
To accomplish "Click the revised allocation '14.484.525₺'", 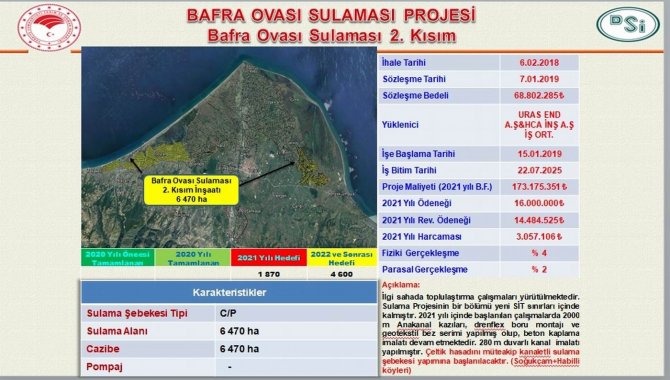I will pos(539,220).
